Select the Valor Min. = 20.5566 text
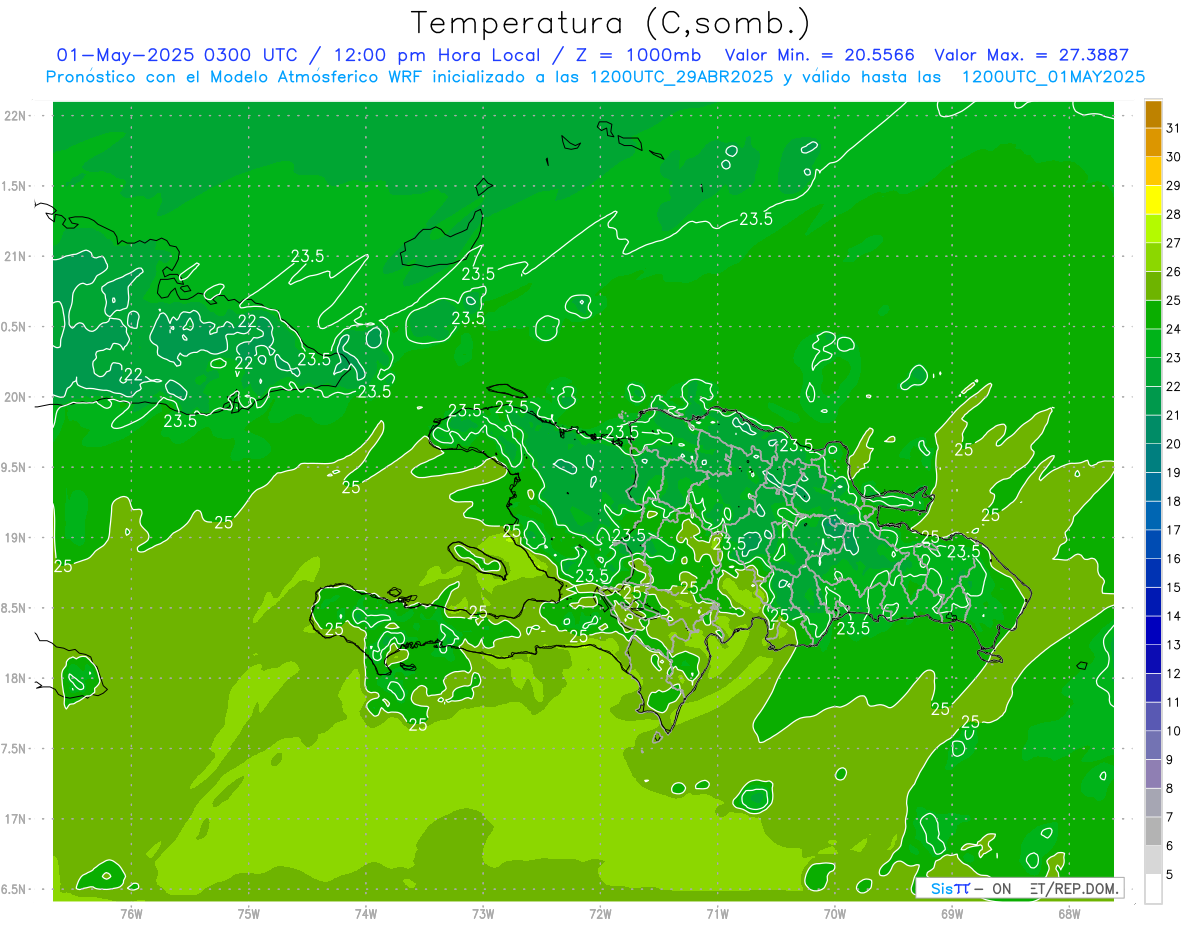Screen dimensions: 1200x927 819,55
